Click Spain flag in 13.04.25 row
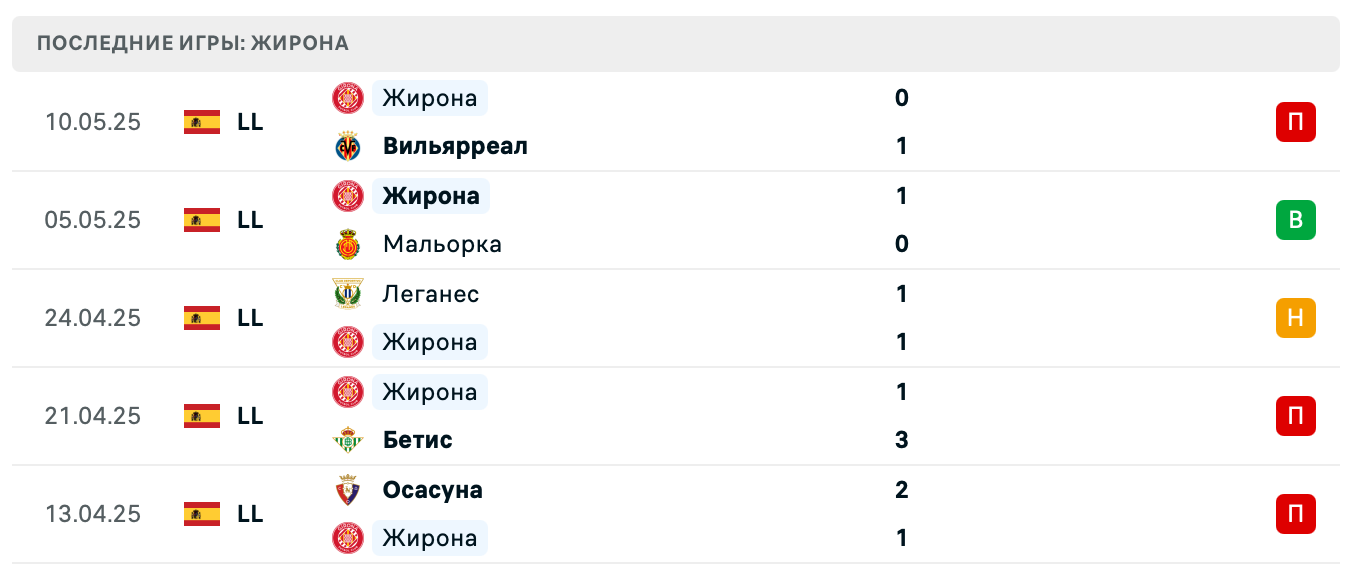 tap(202, 514)
